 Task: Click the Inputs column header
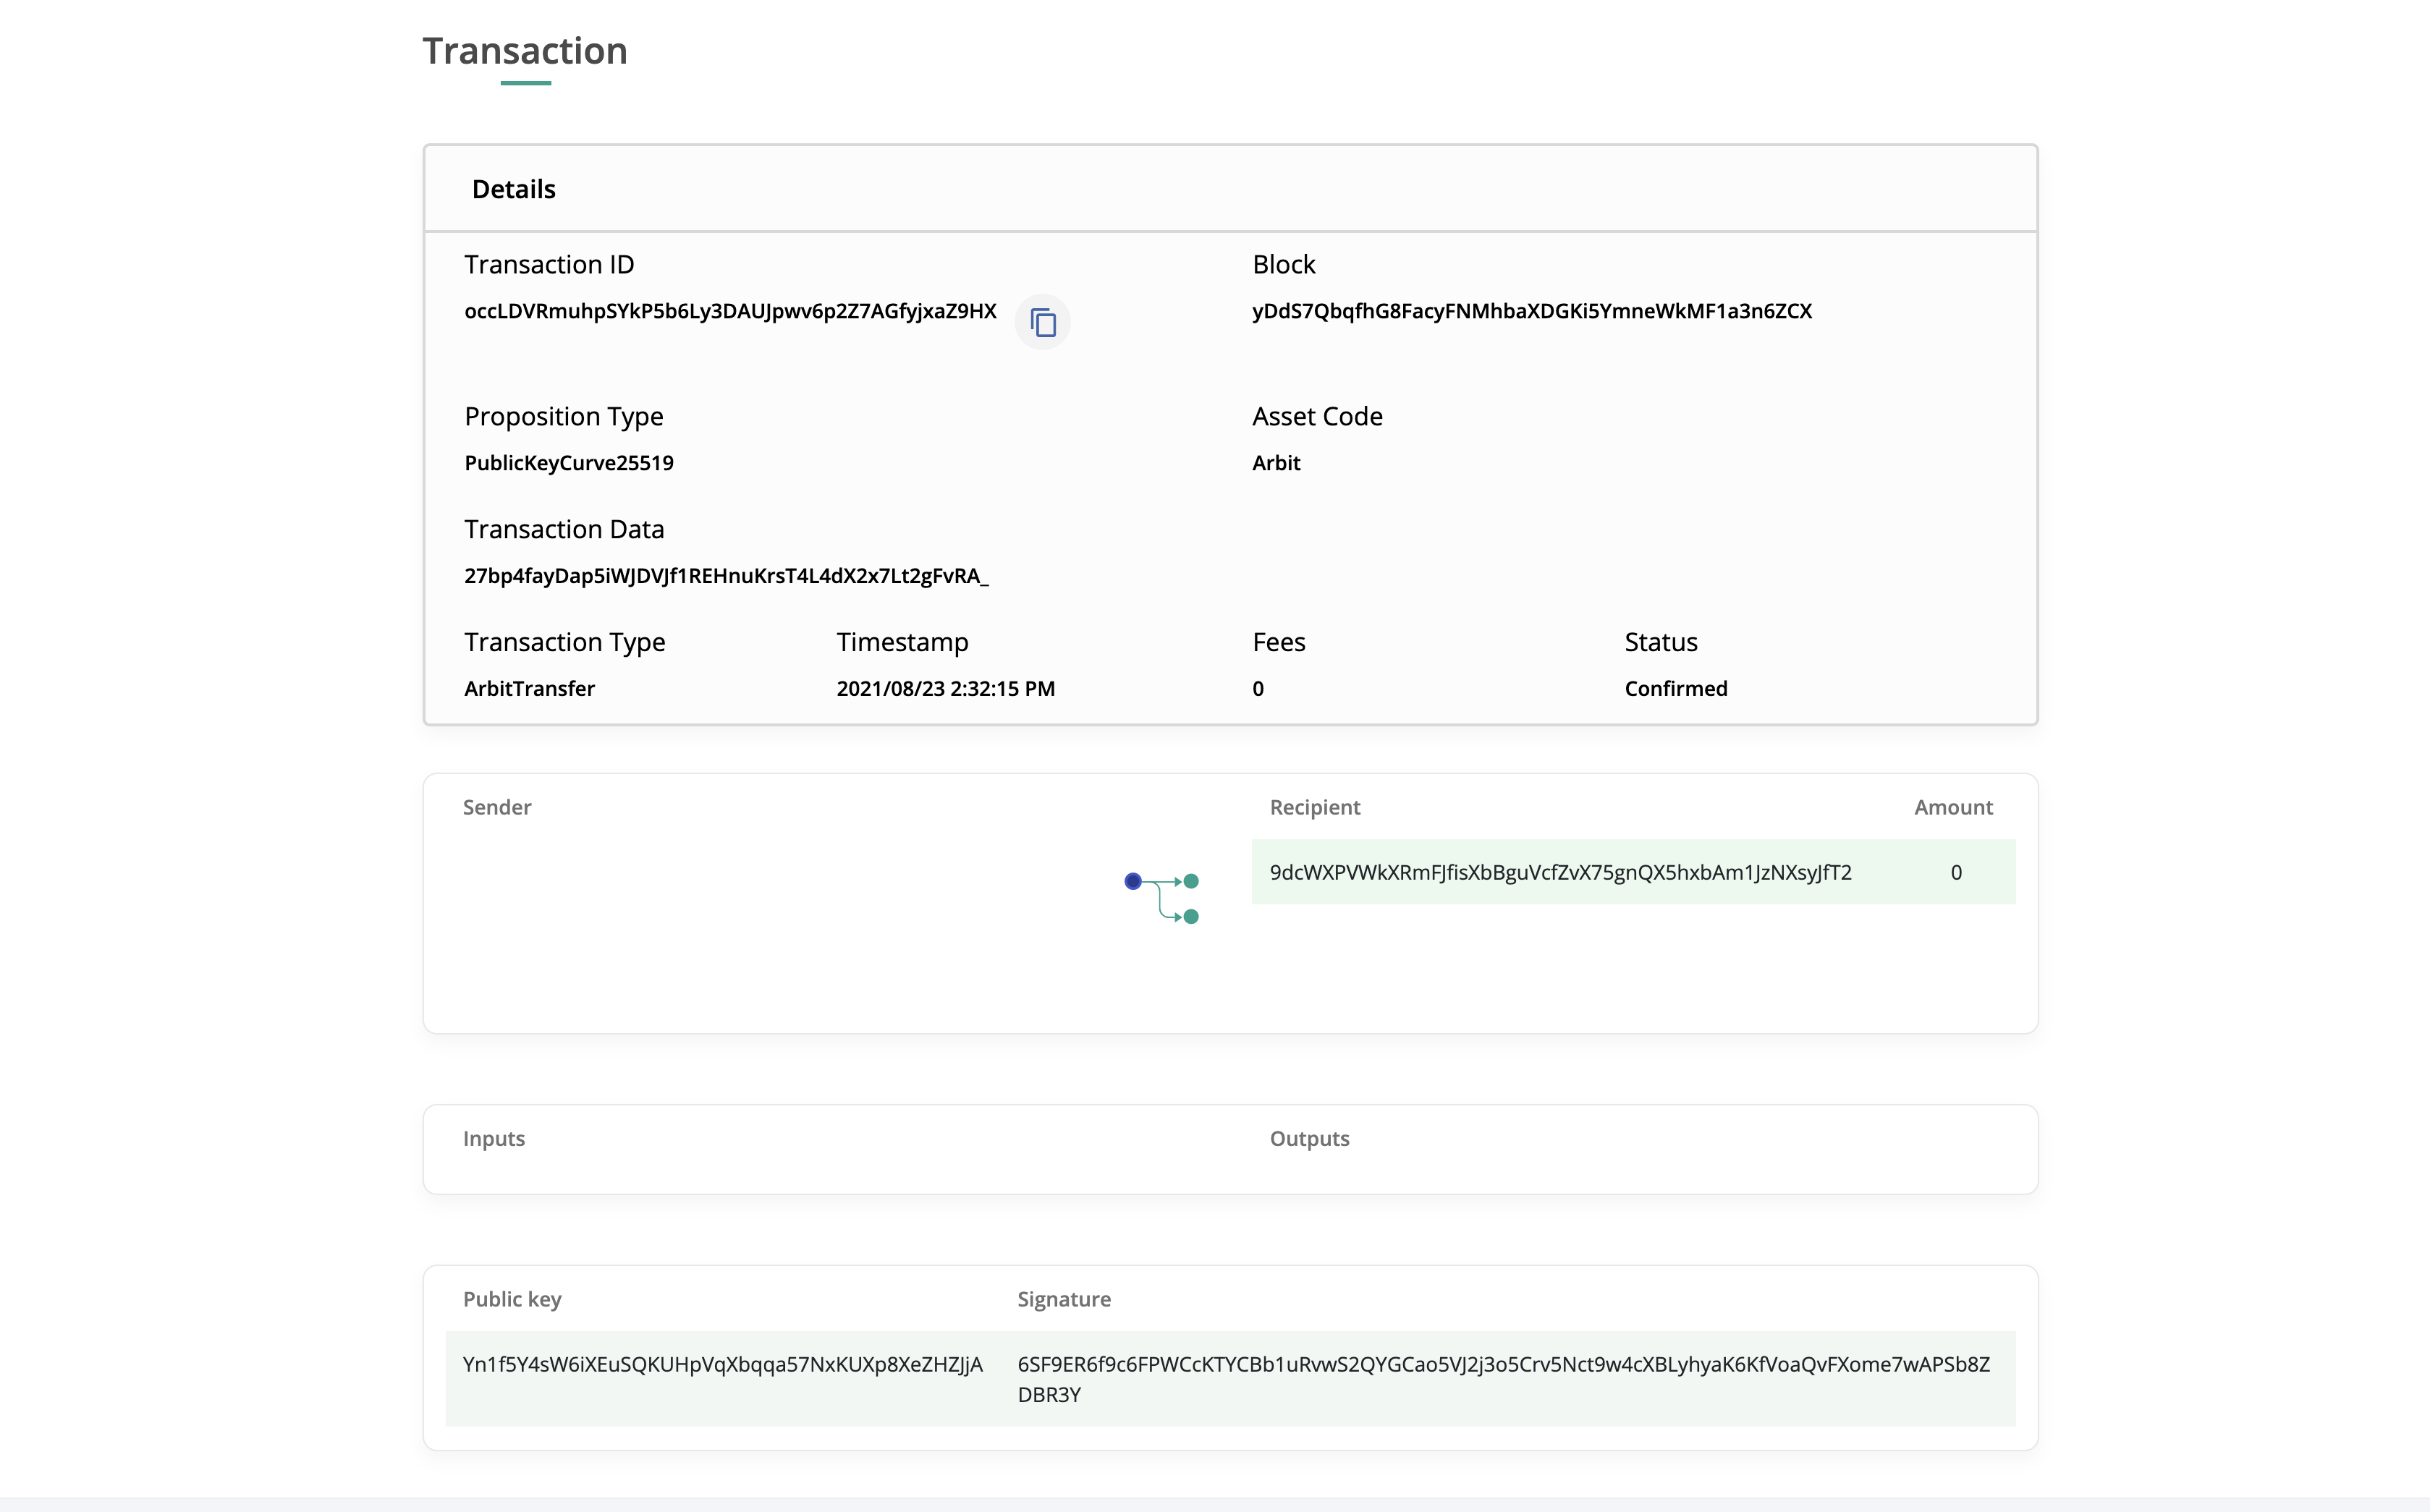click(x=494, y=1138)
